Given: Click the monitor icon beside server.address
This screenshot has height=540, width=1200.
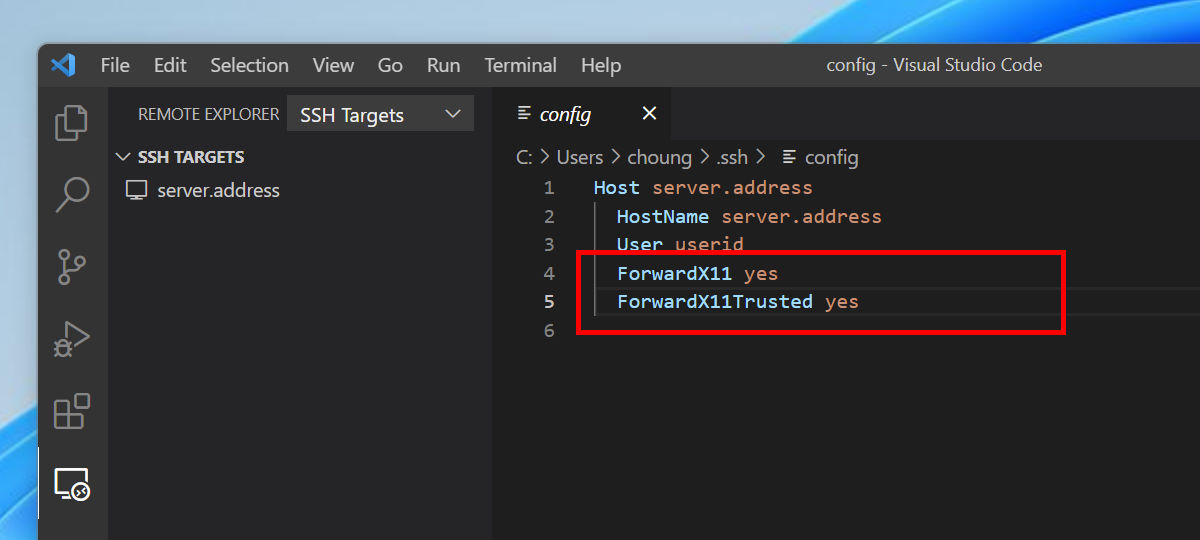Looking at the screenshot, I should pyautogui.click(x=137, y=190).
